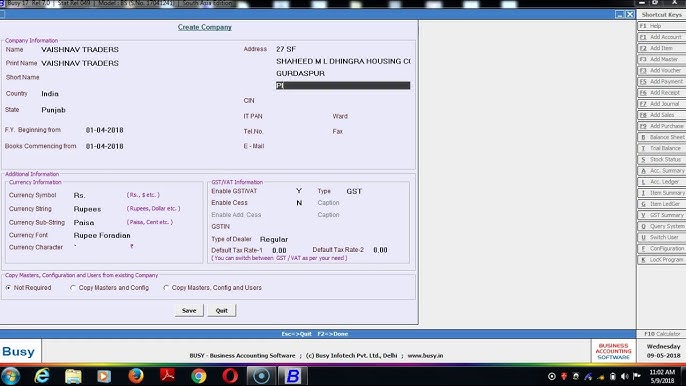Open the Switch User shortcut
Image resolution: width=686 pixels, height=386 pixels.
point(662,237)
